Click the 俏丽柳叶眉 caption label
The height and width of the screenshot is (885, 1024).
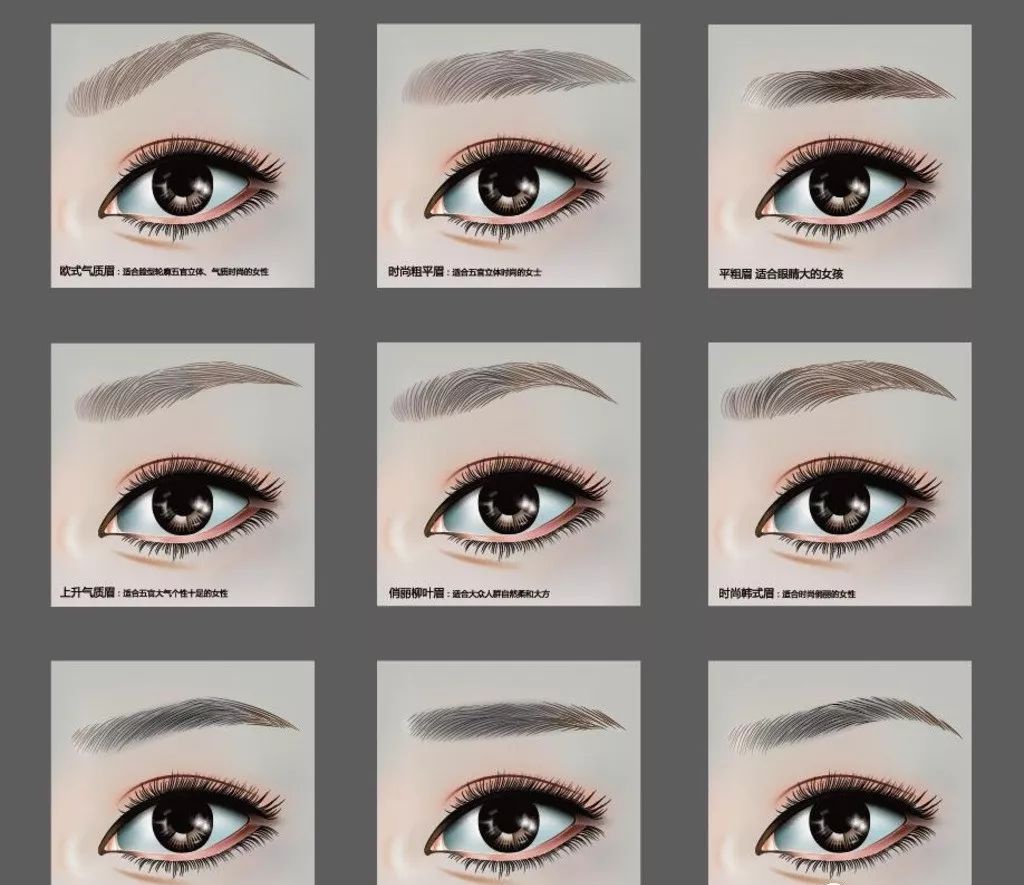click(417, 593)
